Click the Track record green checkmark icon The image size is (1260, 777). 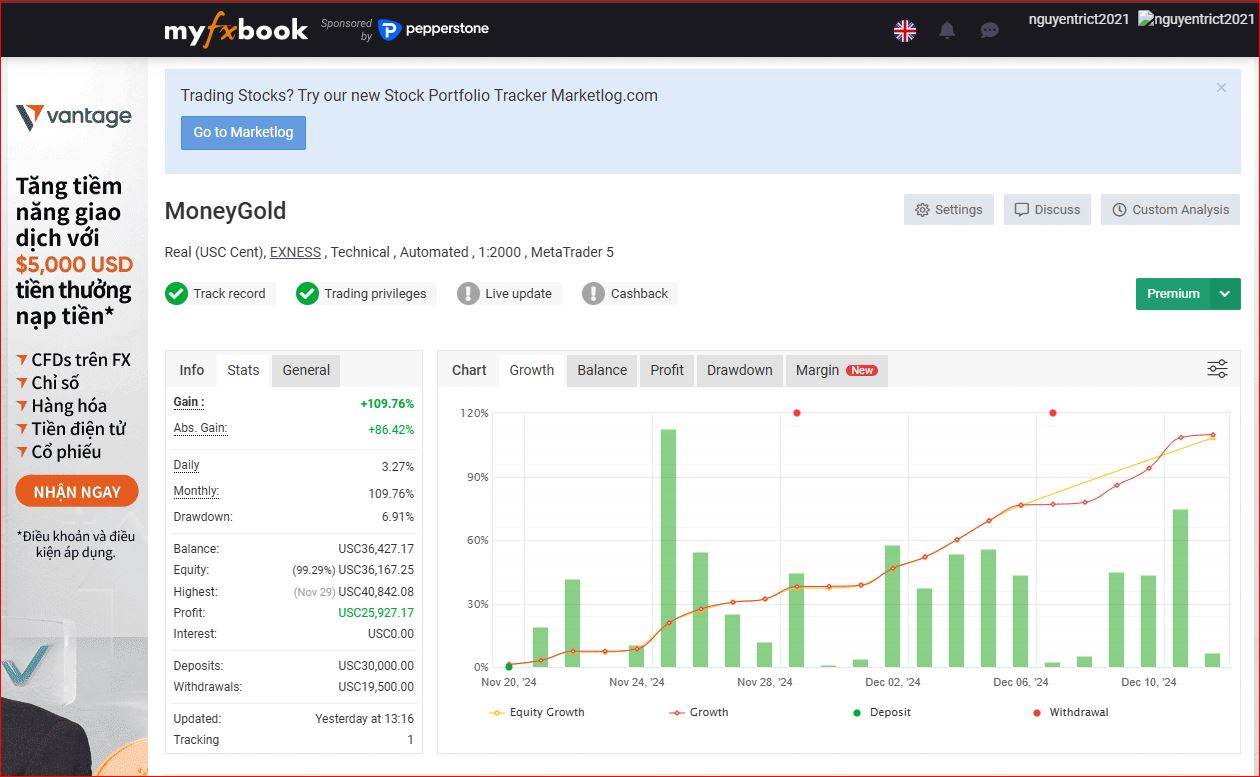(177, 293)
